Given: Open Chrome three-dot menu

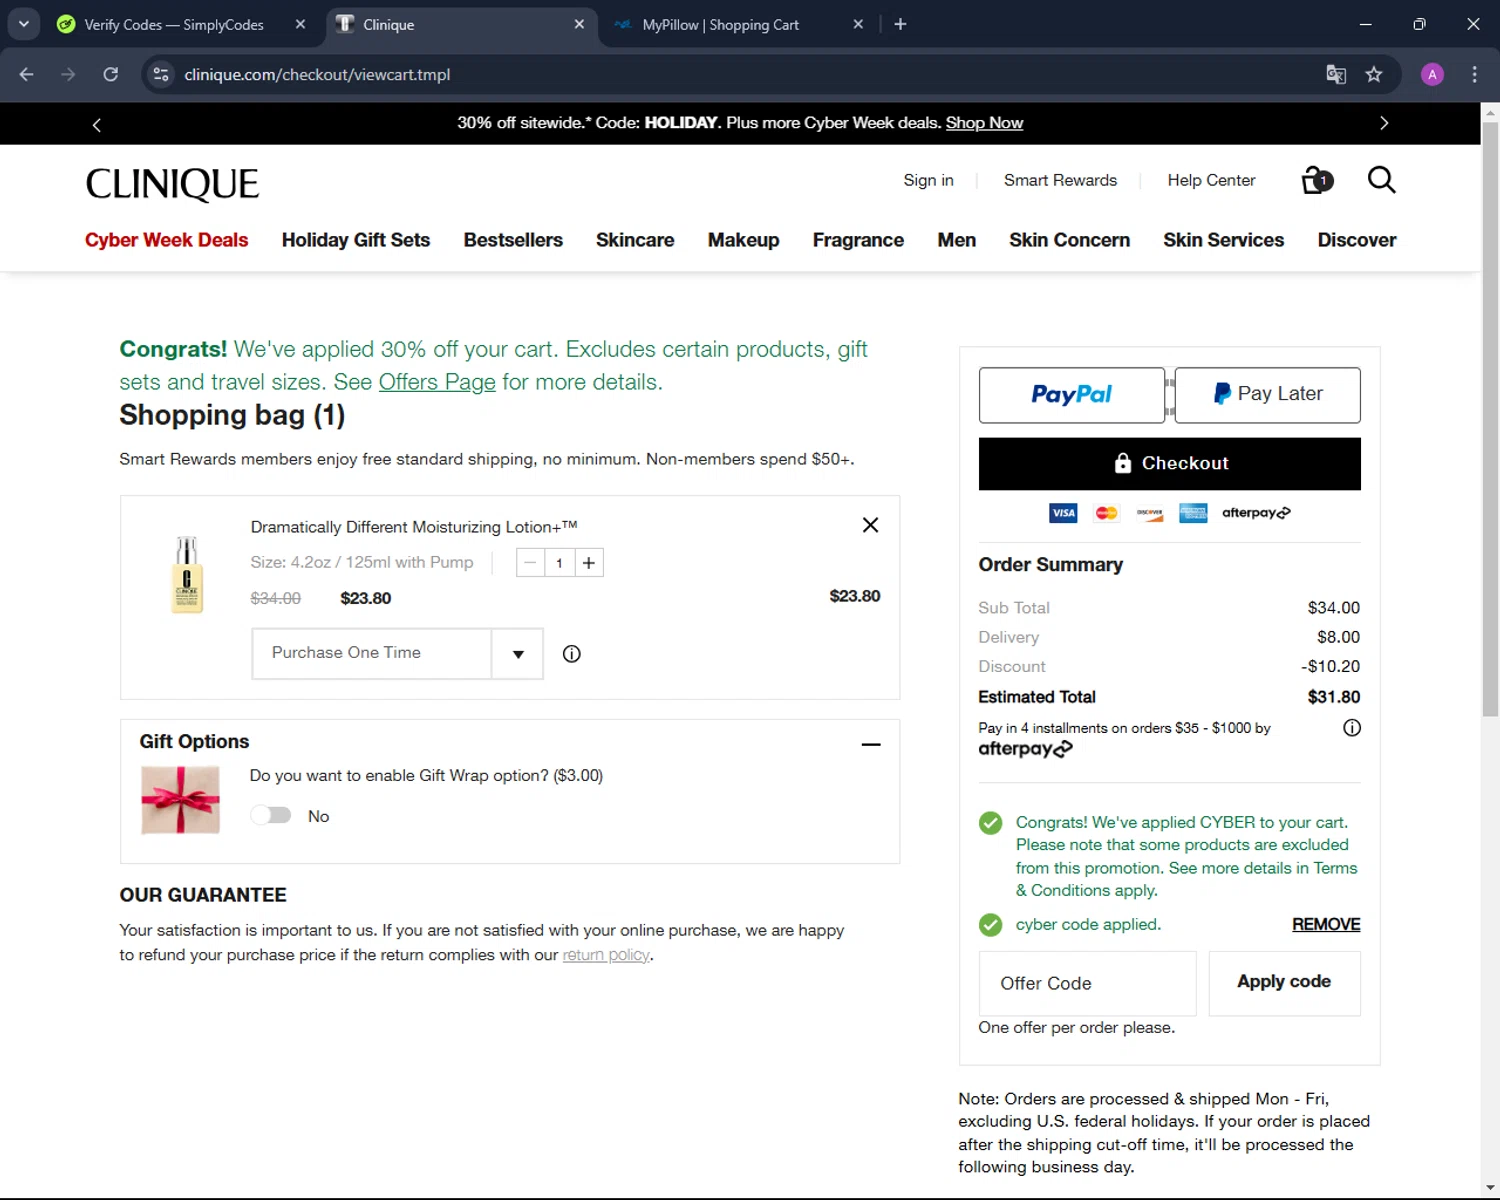Looking at the screenshot, I should click(x=1474, y=74).
